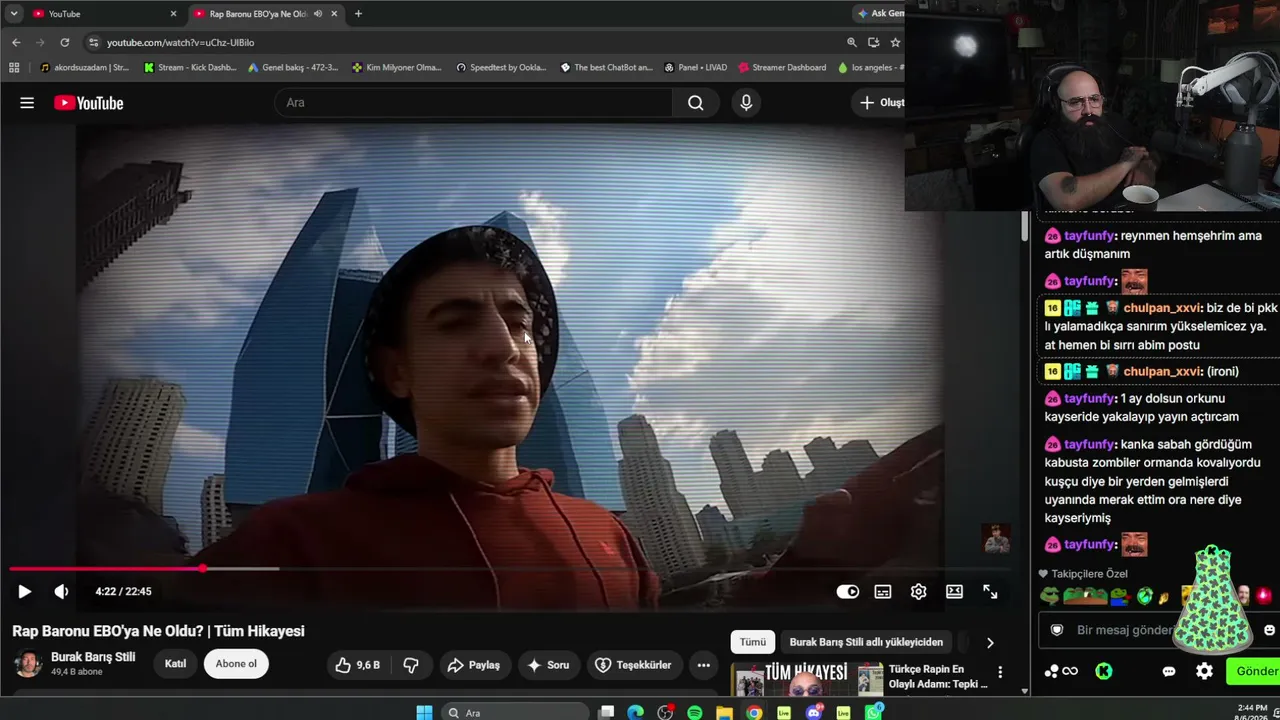
Task: Like the video with 9,6 B likes
Action: pyautogui.click(x=358, y=665)
